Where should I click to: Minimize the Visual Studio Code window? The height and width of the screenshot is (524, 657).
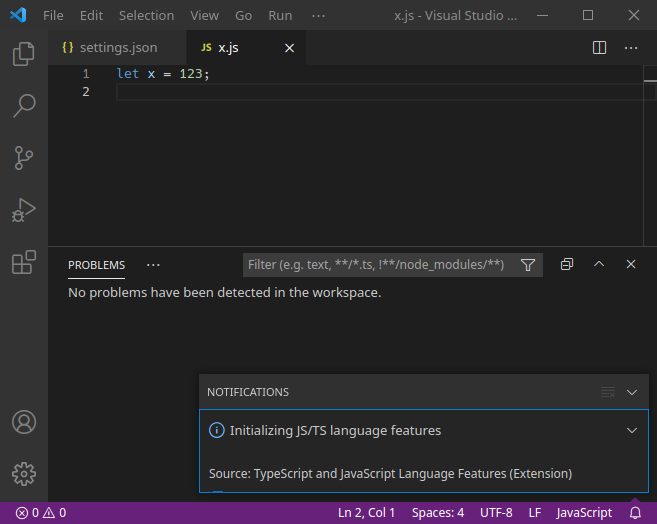(542, 15)
